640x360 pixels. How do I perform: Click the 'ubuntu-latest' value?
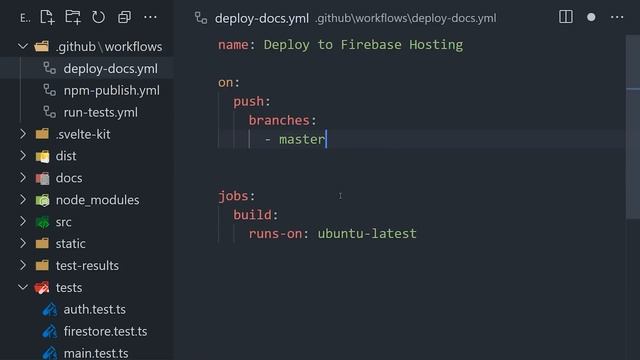click(367, 234)
